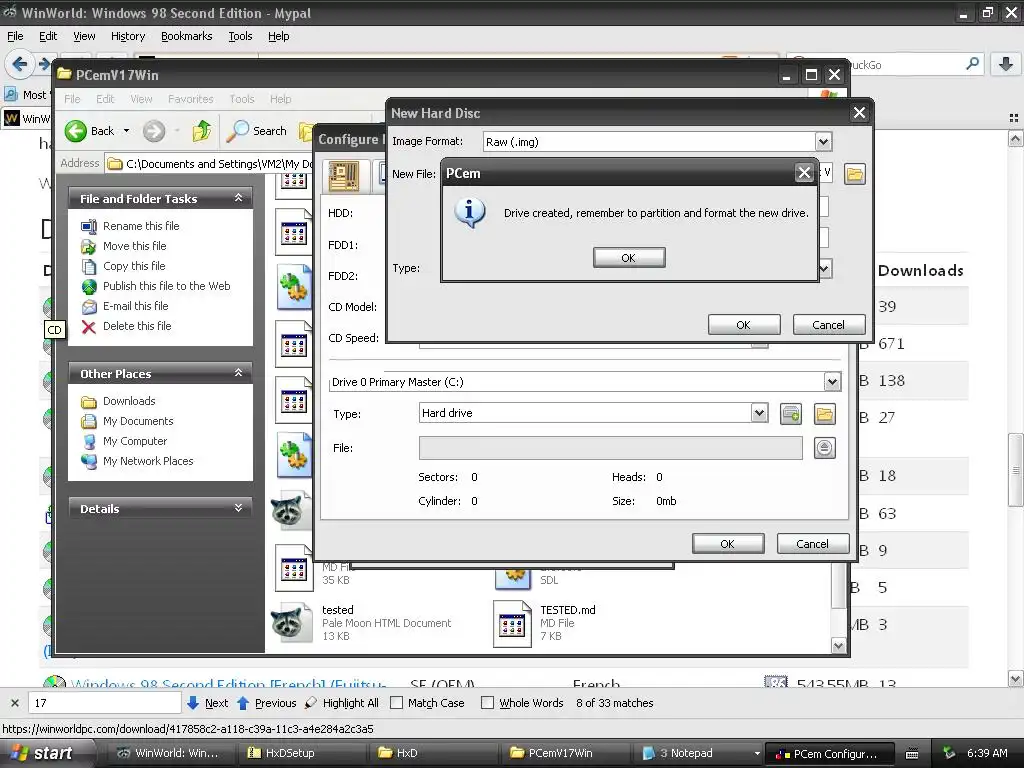Expand the Drive 0 Primary Master drive selector
Screen dimensions: 1024x768
pos(832,382)
